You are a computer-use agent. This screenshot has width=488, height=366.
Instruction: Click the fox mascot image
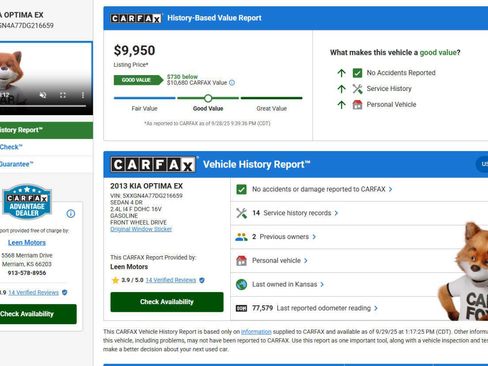(463, 272)
